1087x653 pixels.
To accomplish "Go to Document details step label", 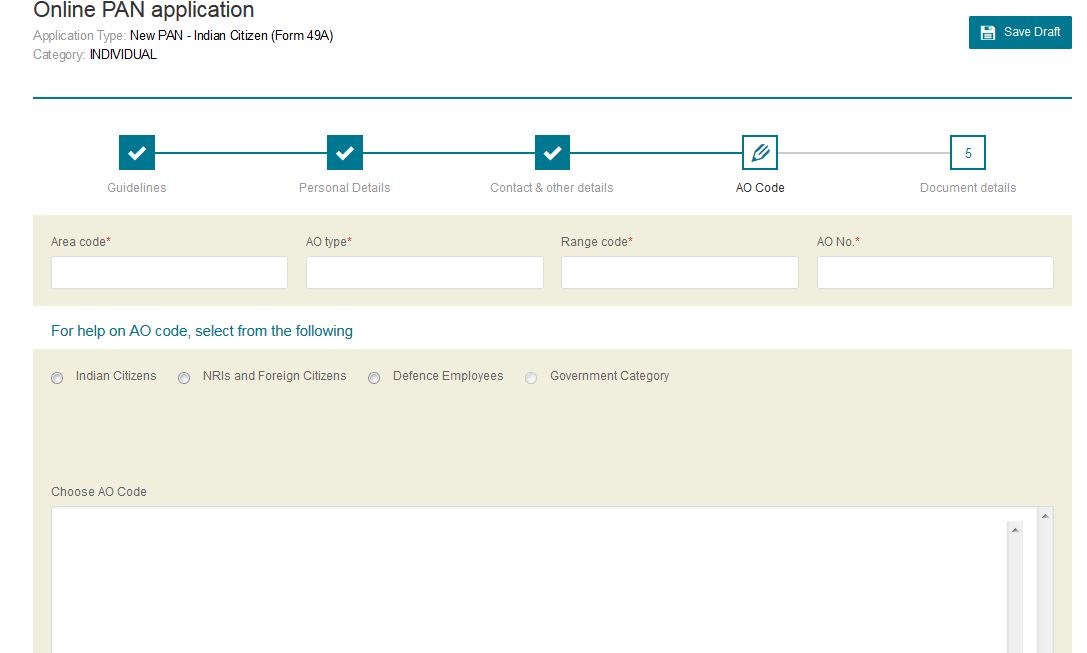I will click(968, 188).
